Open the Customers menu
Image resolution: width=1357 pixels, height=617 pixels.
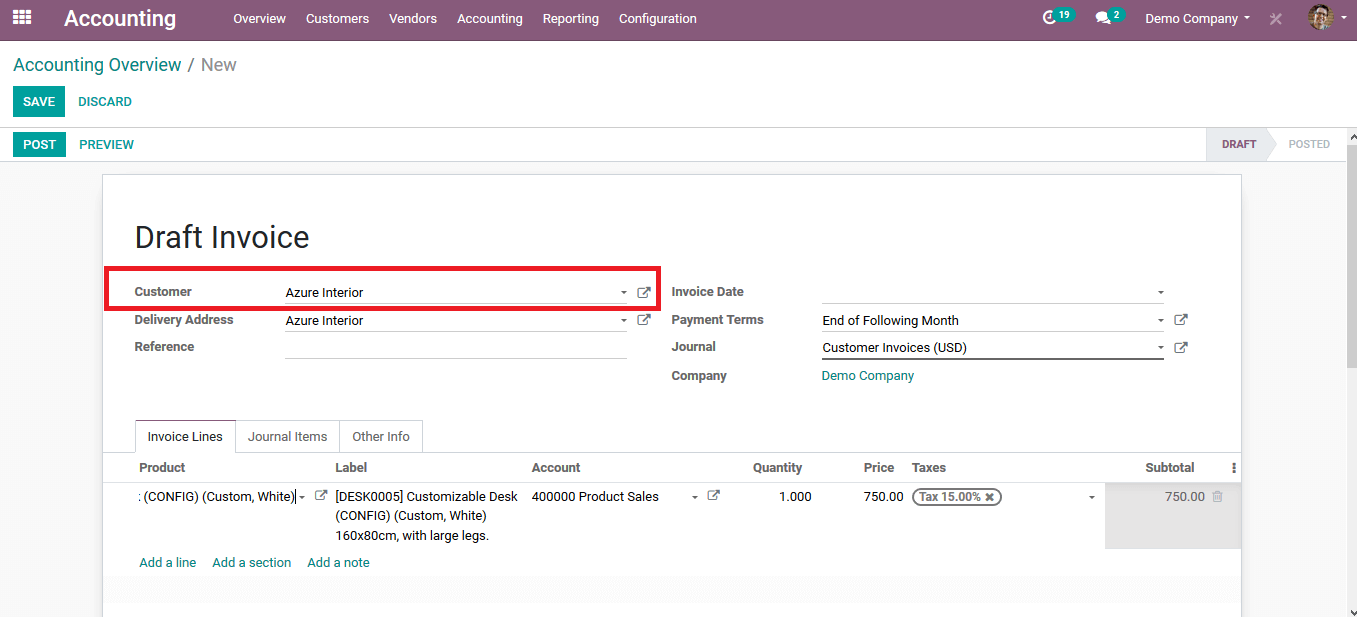tap(337, 18)
